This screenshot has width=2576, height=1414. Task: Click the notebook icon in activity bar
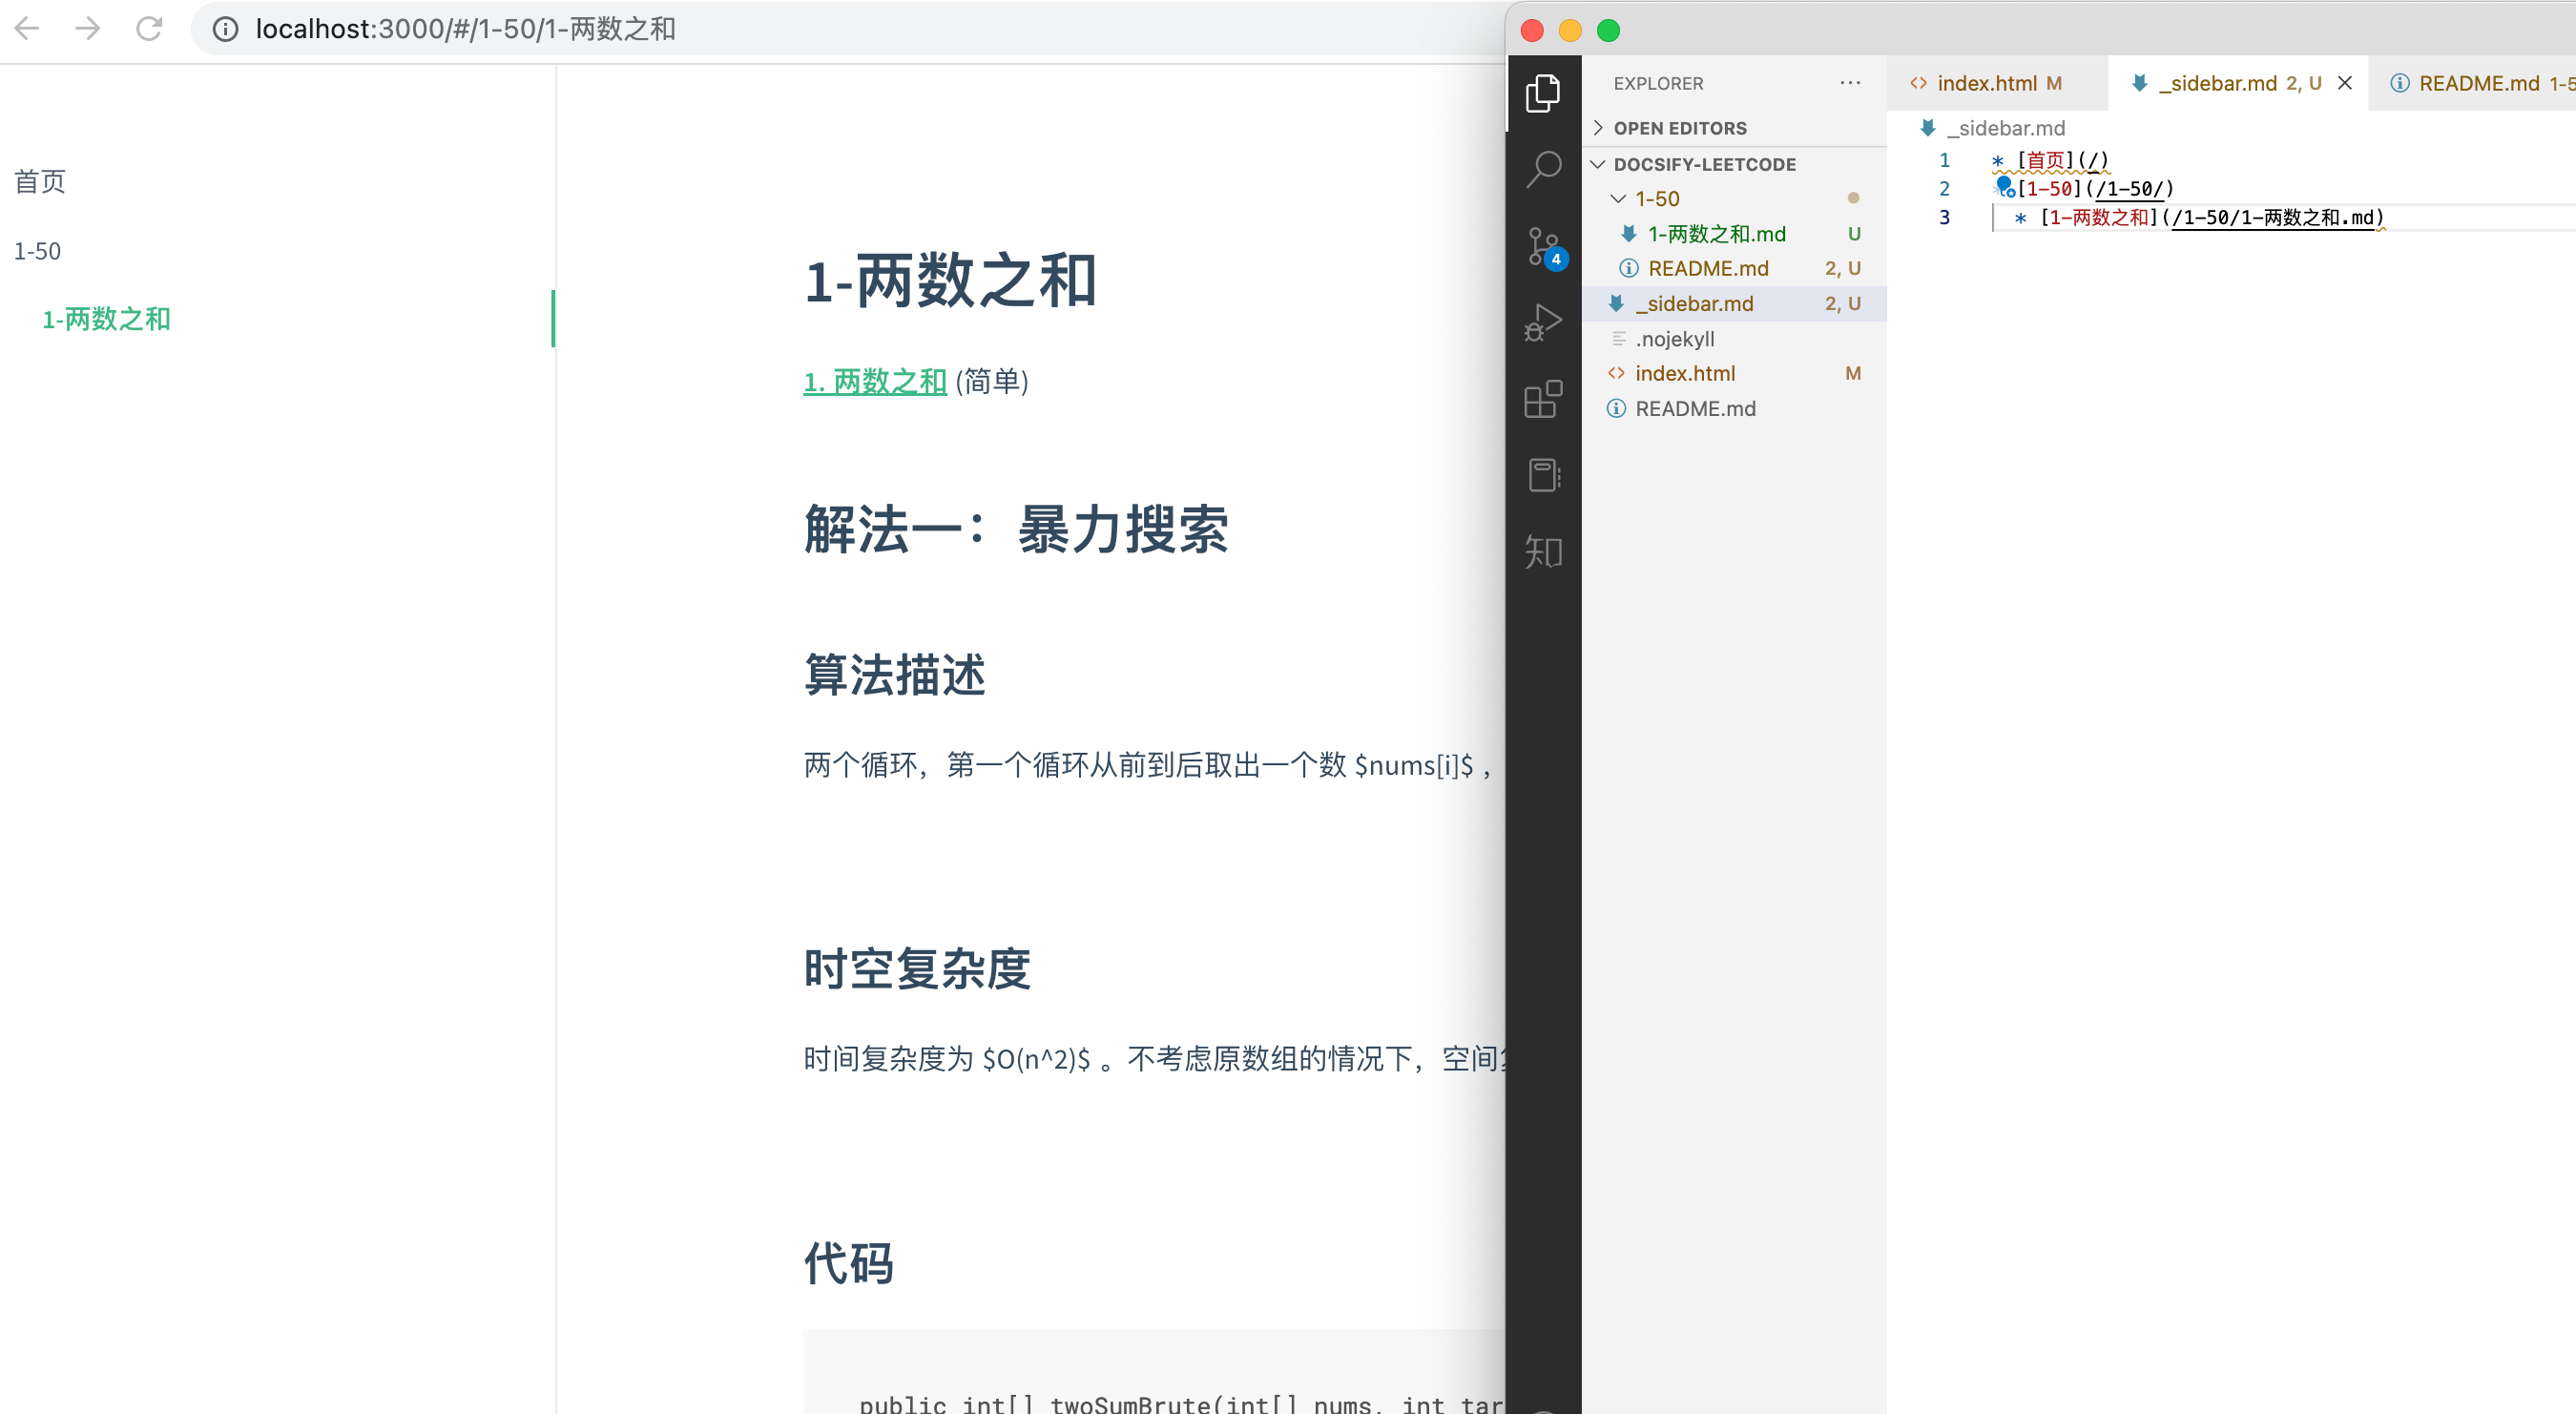1543,475
